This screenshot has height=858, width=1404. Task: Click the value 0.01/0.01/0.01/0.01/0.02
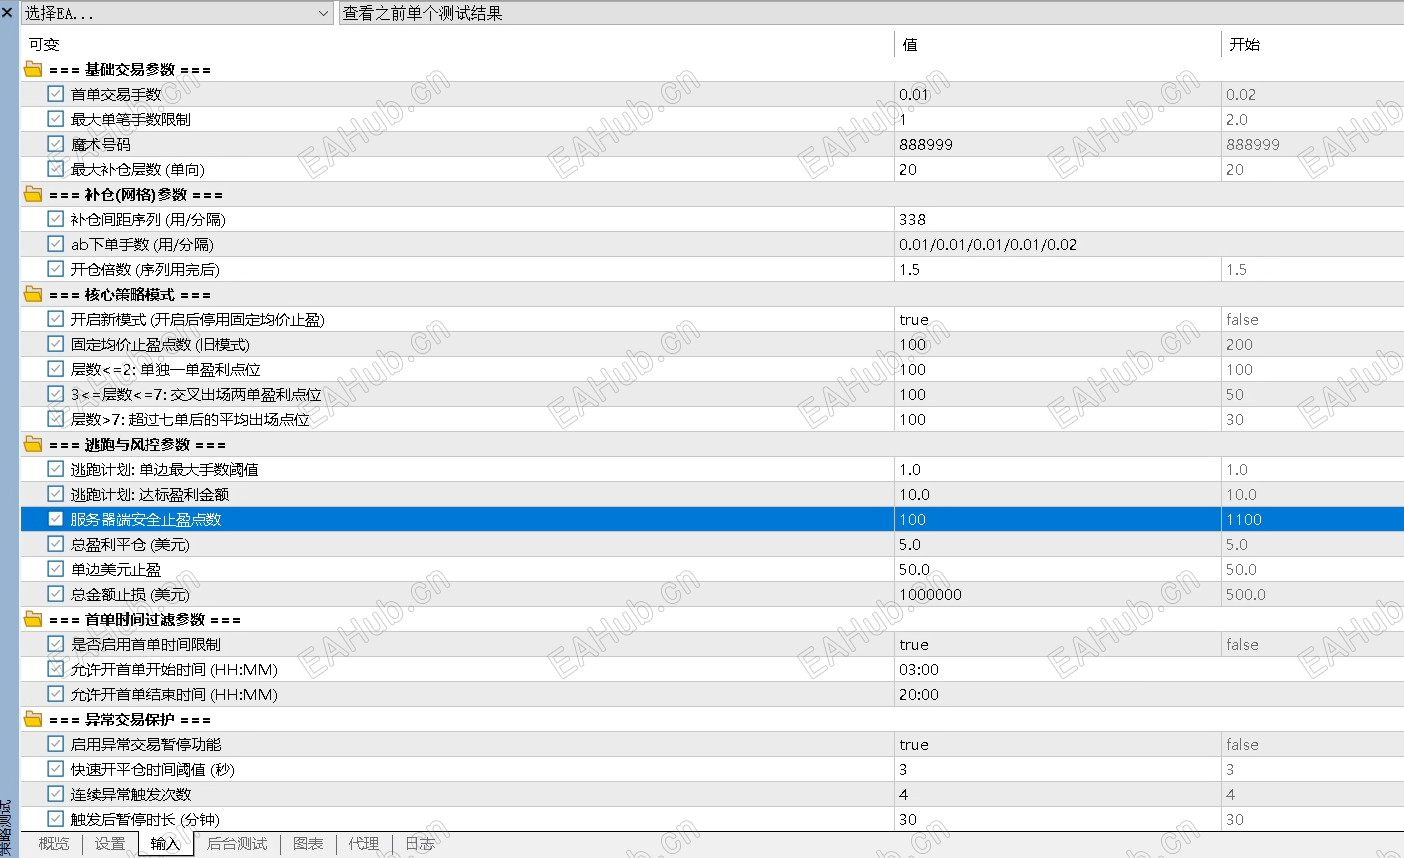[x=988, y=244]
